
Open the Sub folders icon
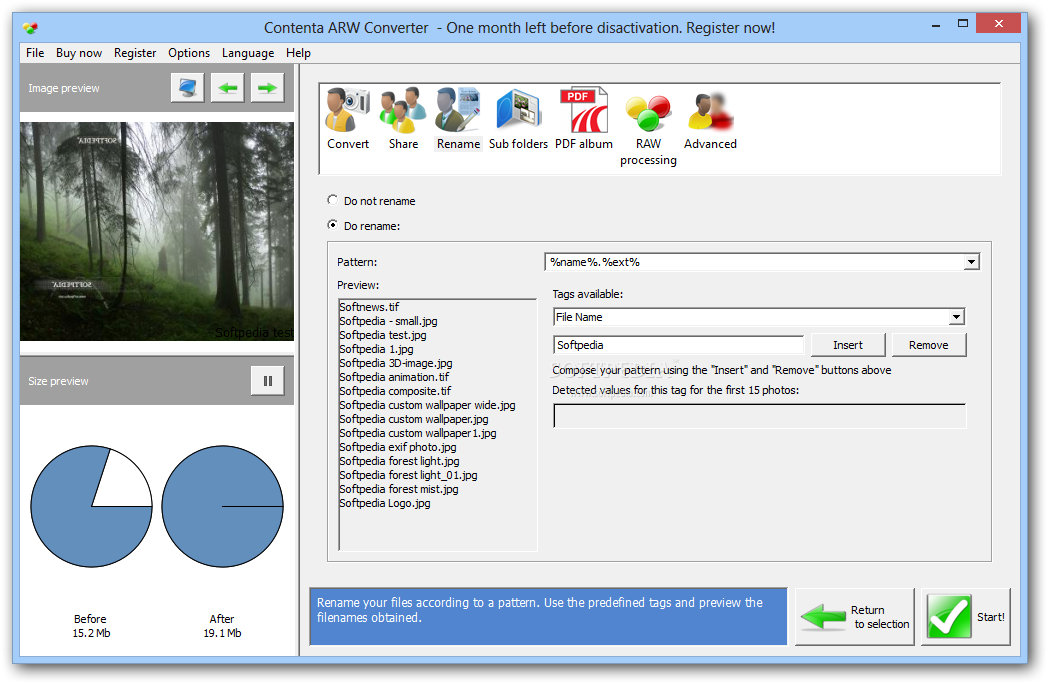pos(518,119)
